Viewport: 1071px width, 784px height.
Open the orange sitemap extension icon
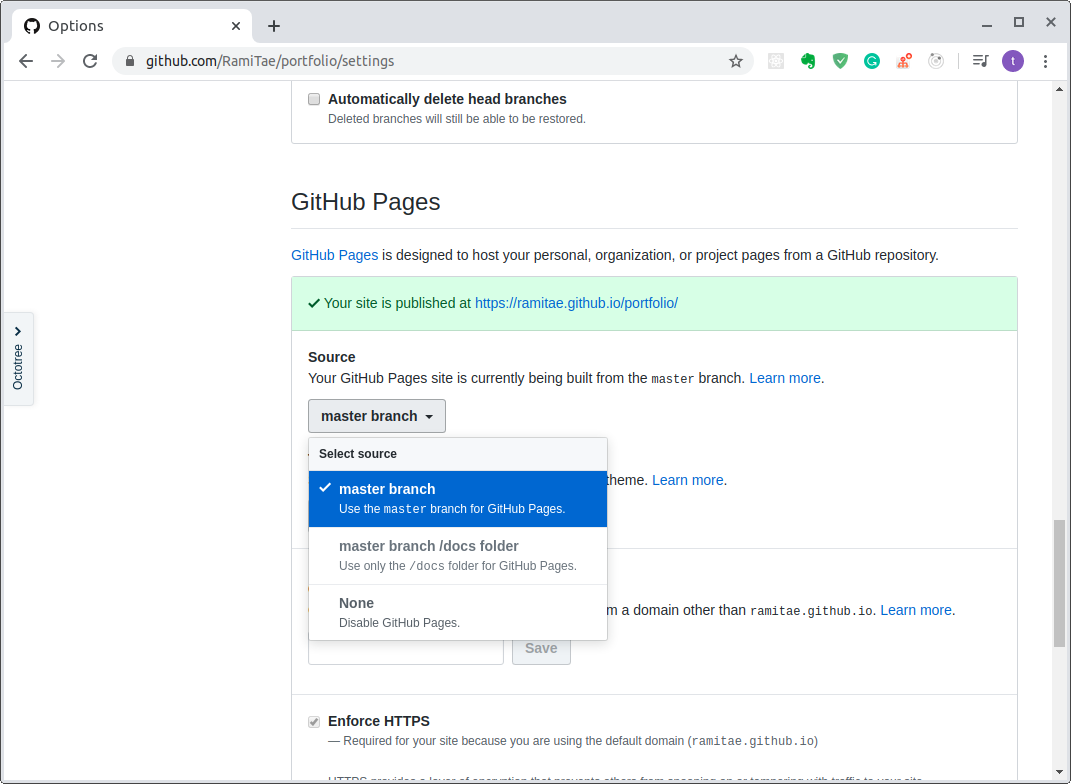click(904, 61)
